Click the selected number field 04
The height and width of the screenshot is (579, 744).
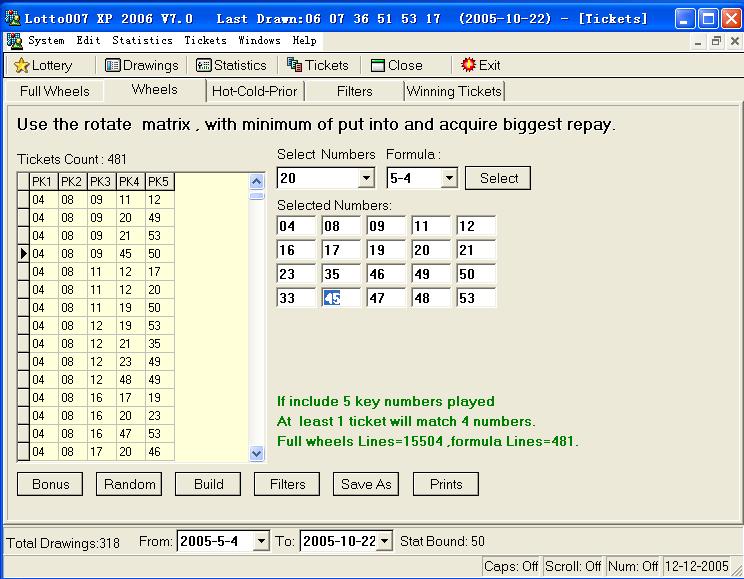click(296, 226)
